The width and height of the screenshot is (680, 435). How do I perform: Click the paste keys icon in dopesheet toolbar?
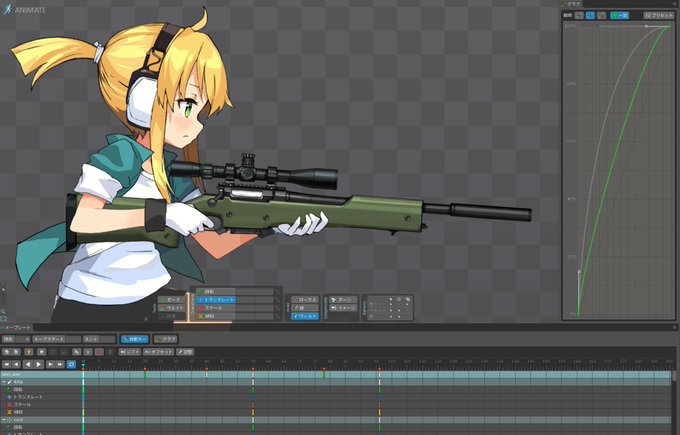16,352
